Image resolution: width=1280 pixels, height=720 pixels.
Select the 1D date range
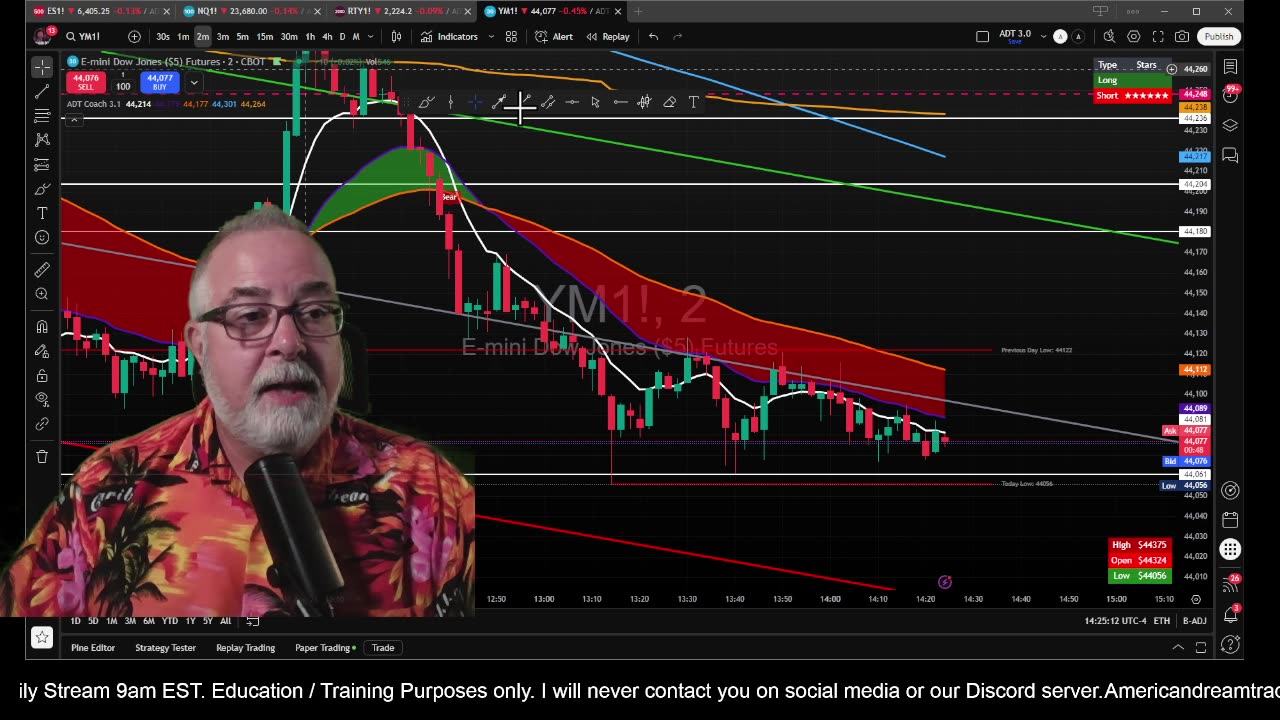[75, 621]
